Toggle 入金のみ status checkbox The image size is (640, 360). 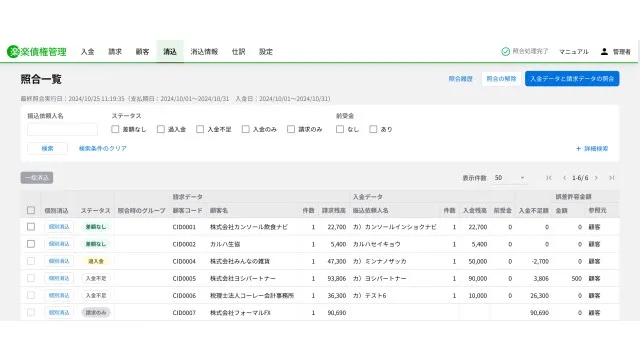[246, 129]
